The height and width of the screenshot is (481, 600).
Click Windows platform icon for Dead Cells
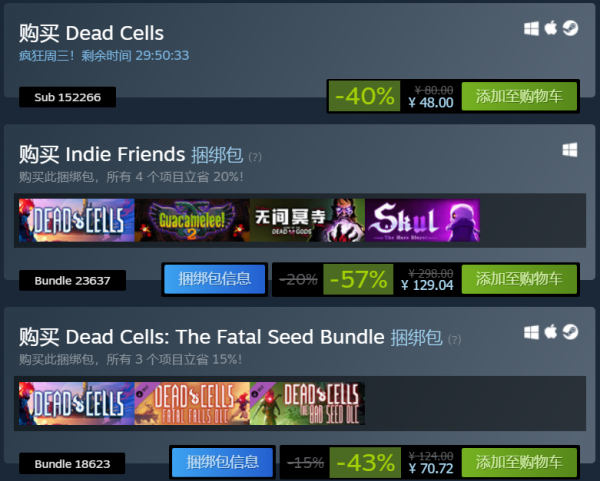[532, 28]
